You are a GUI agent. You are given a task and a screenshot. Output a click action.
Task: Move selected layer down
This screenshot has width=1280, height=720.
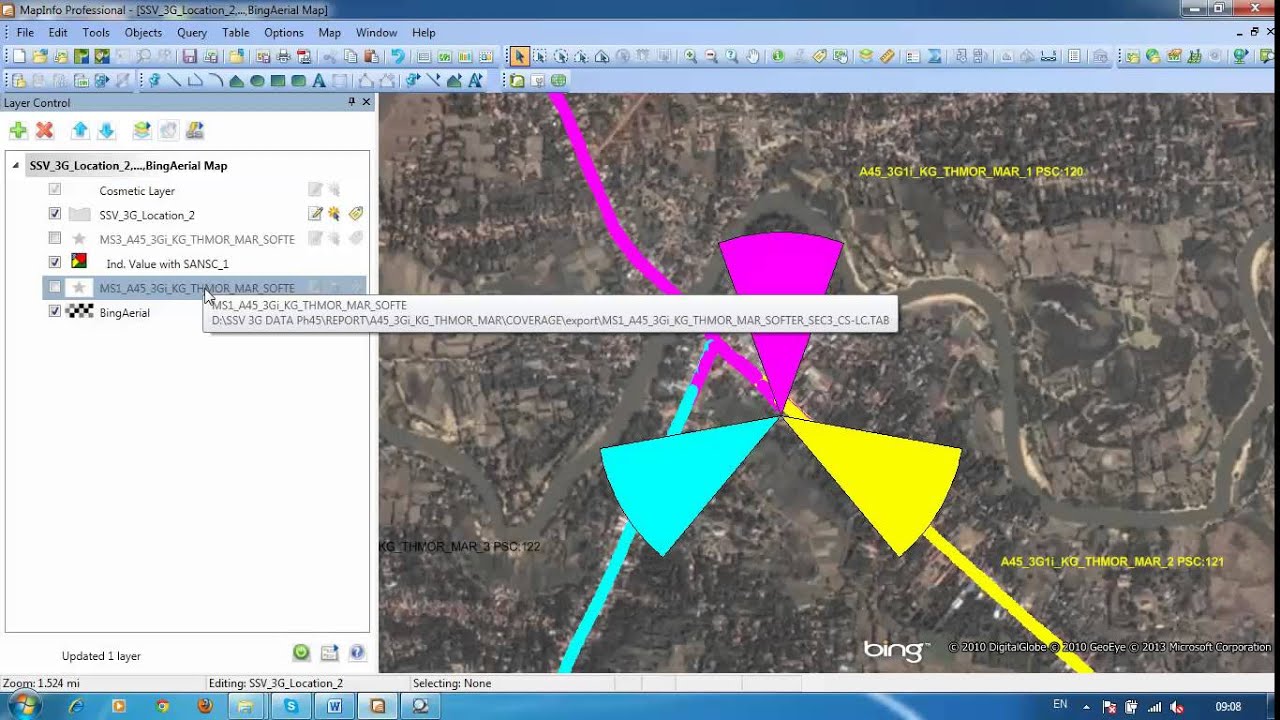point(106,130)
